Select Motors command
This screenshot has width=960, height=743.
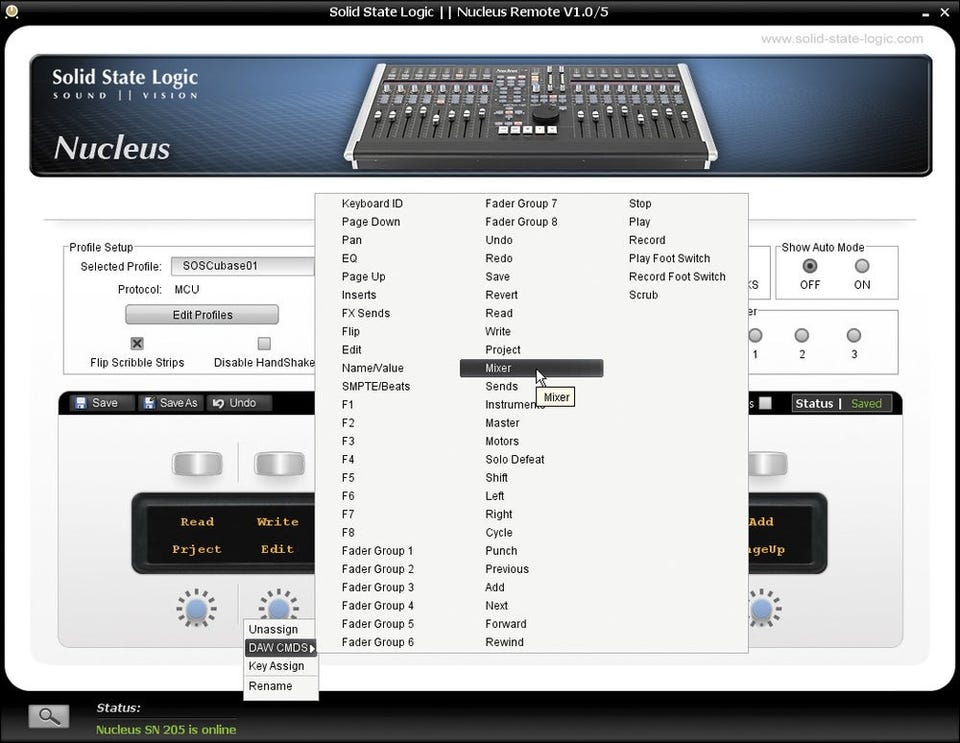[x=502, y=441]
